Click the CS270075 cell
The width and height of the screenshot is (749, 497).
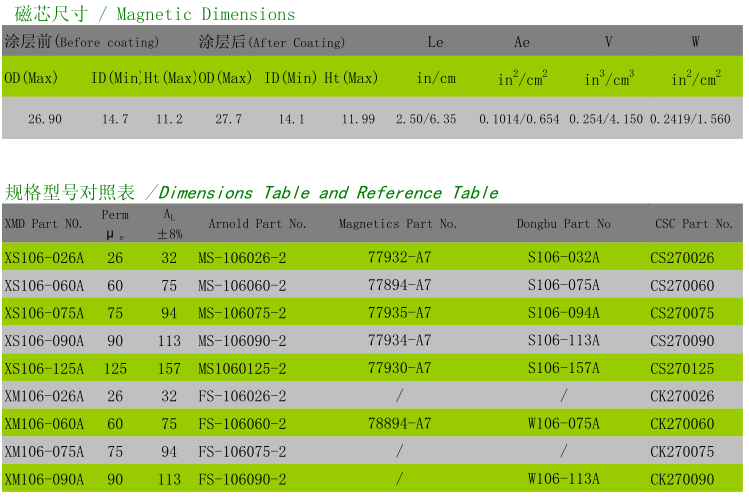(x=682, y=313)
